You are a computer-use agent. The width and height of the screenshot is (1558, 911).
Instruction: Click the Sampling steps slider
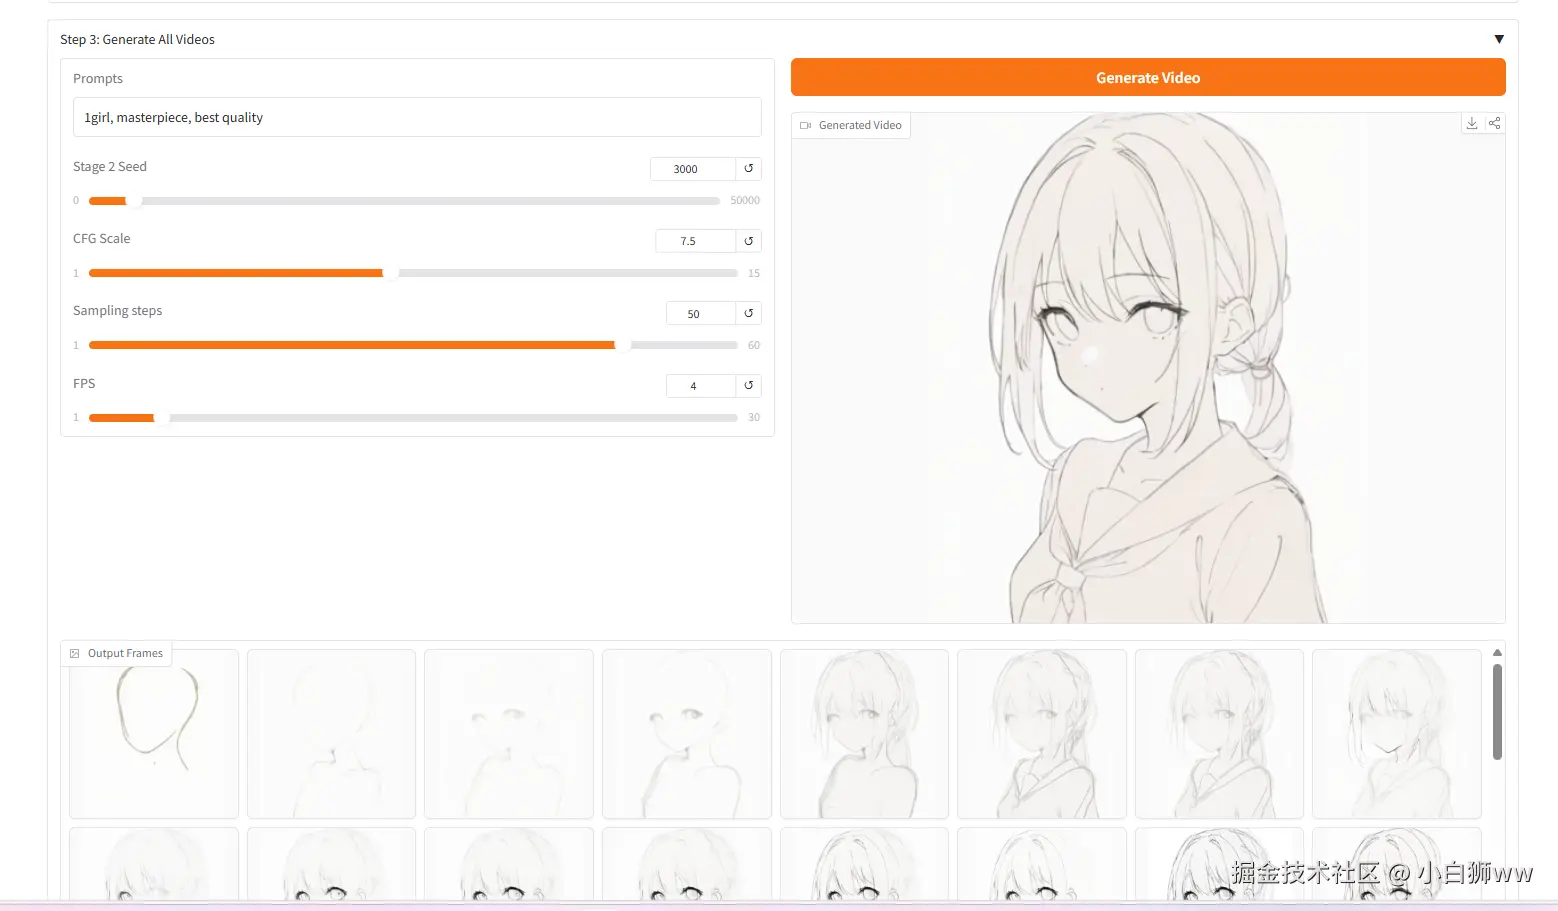413,345
